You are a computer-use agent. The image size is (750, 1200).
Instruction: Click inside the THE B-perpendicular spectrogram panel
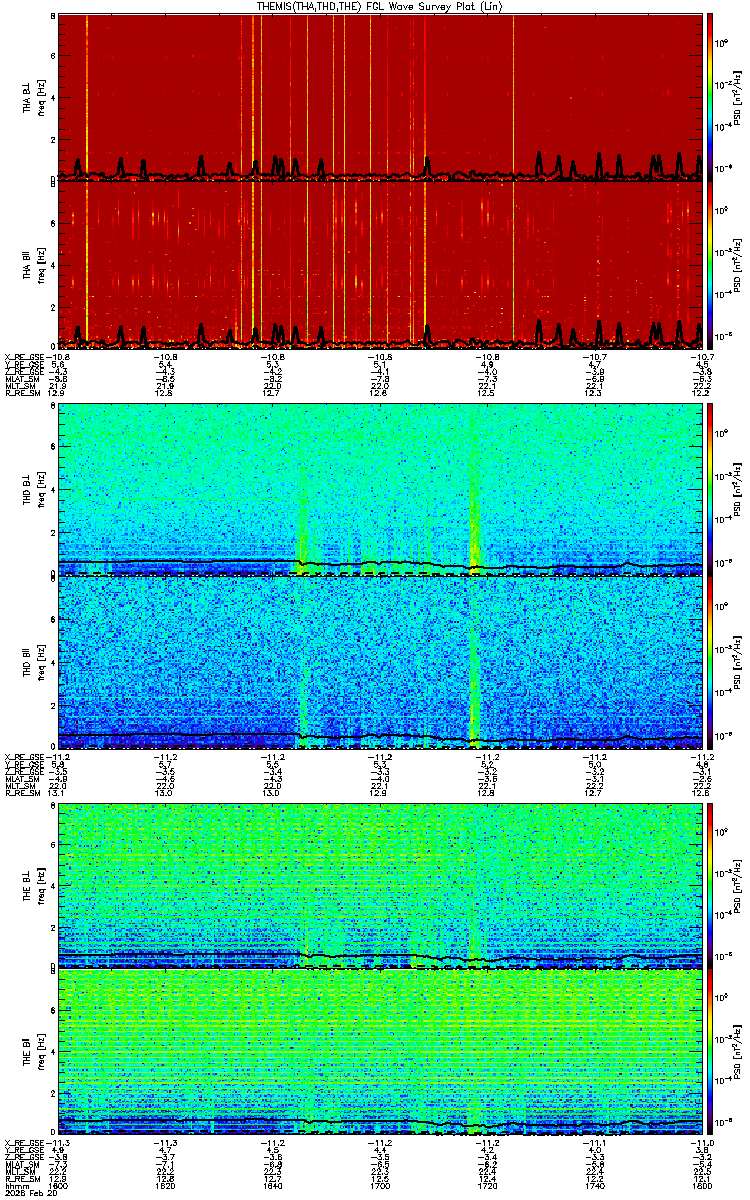click(381, 884)
